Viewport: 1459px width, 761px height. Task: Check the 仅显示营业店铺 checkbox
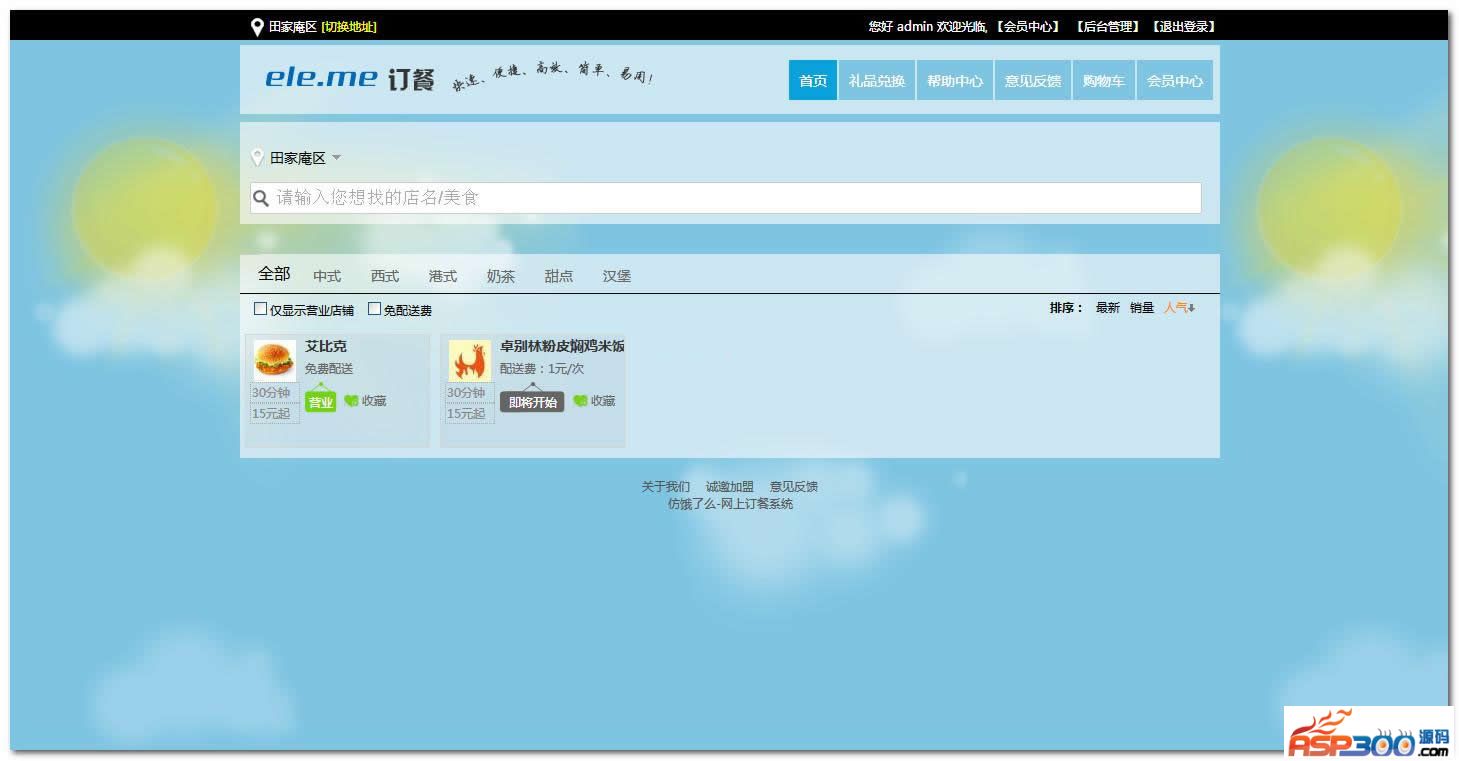click(261, 309)
